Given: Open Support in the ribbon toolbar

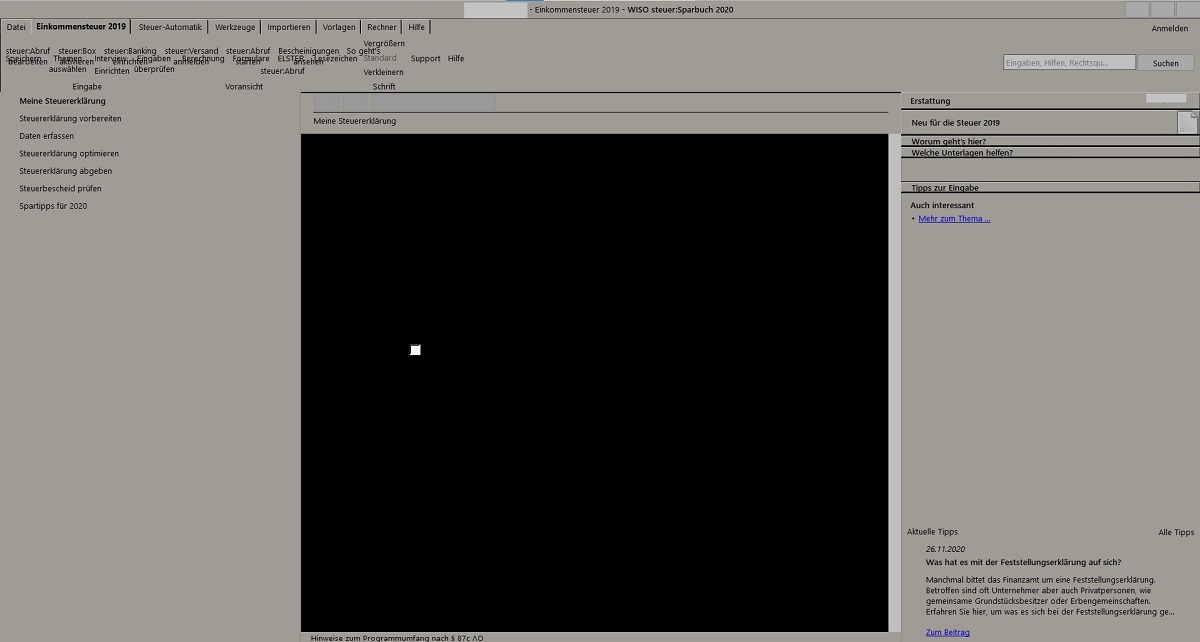Looking at the screenshot, I should 425,58.
